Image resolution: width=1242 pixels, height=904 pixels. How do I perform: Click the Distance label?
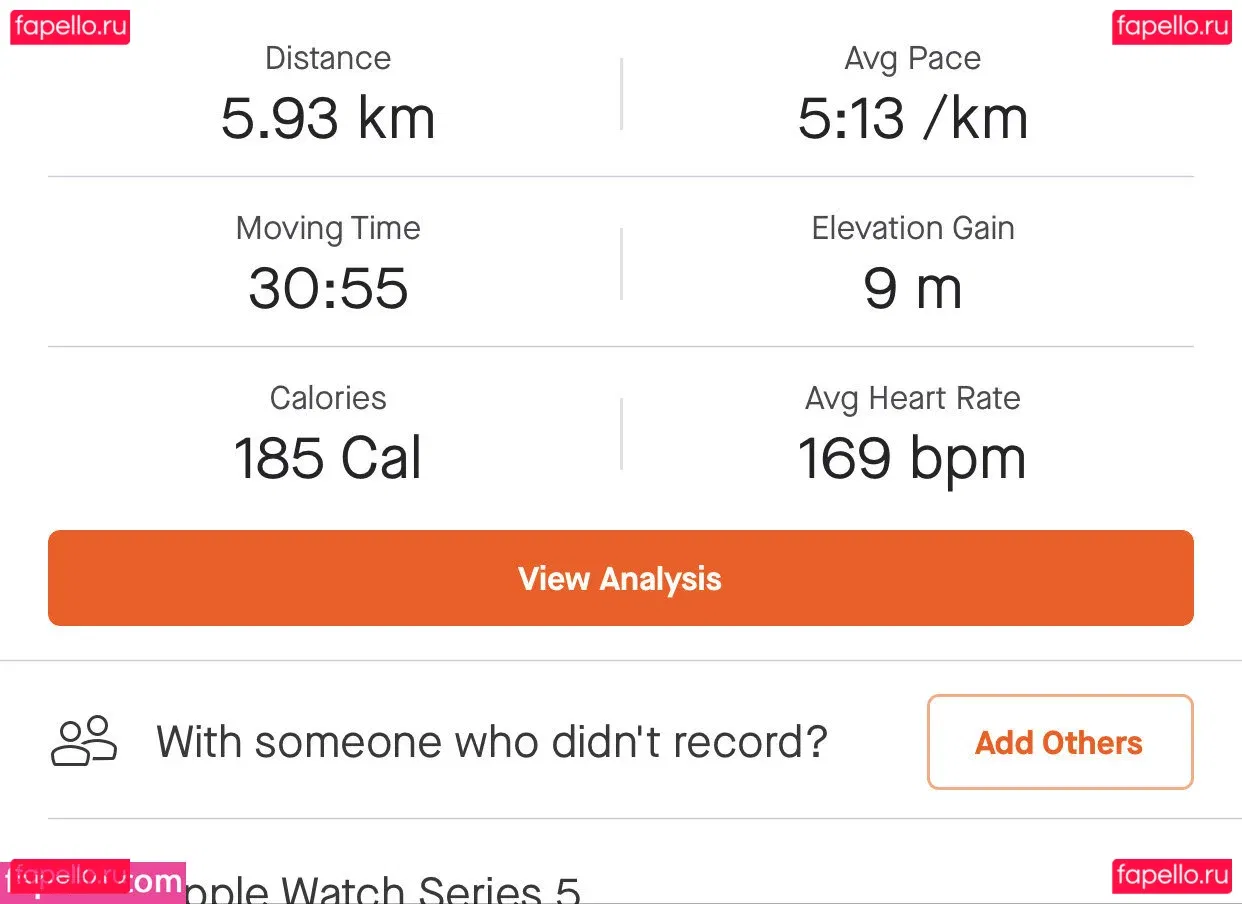point(328,58)
